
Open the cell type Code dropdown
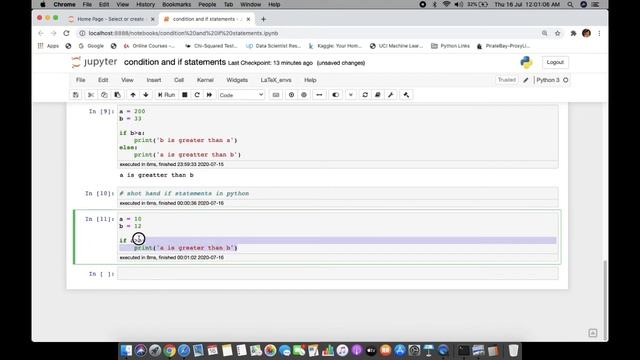[x=241, y=95]
